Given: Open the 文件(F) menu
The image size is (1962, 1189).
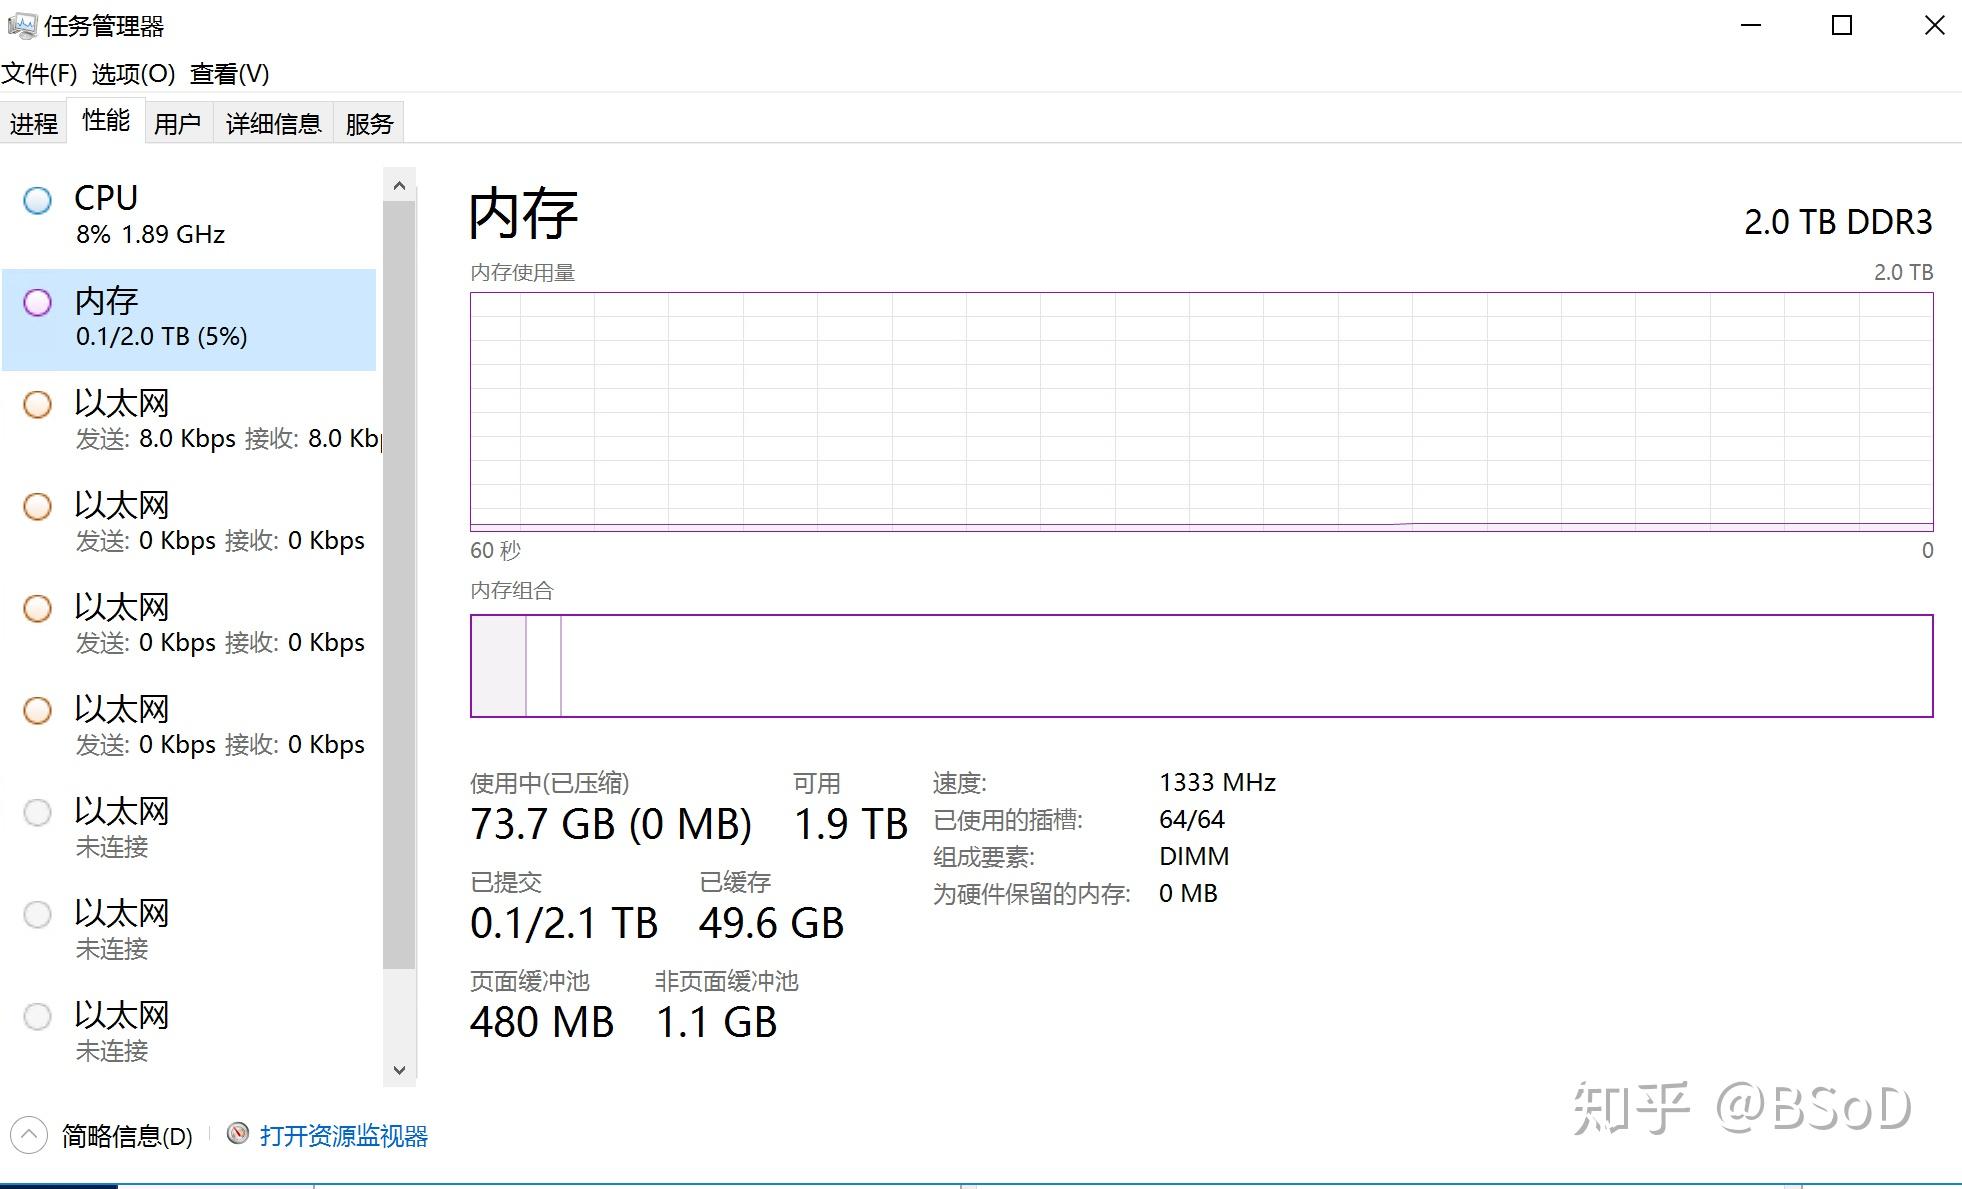Looking at the screenshot, I should [x=40, y=74].
